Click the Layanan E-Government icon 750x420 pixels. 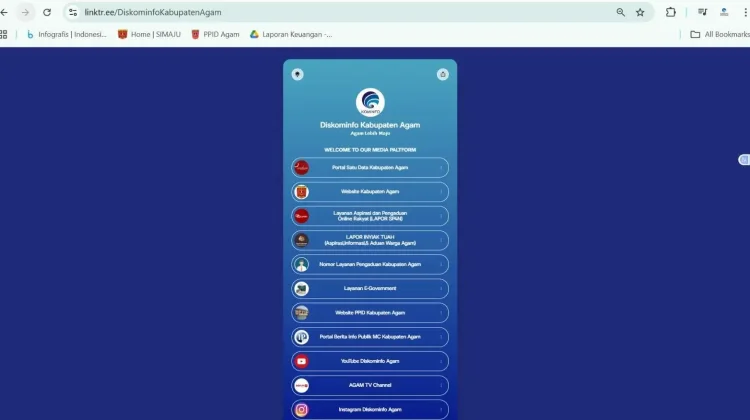point(301,289)
